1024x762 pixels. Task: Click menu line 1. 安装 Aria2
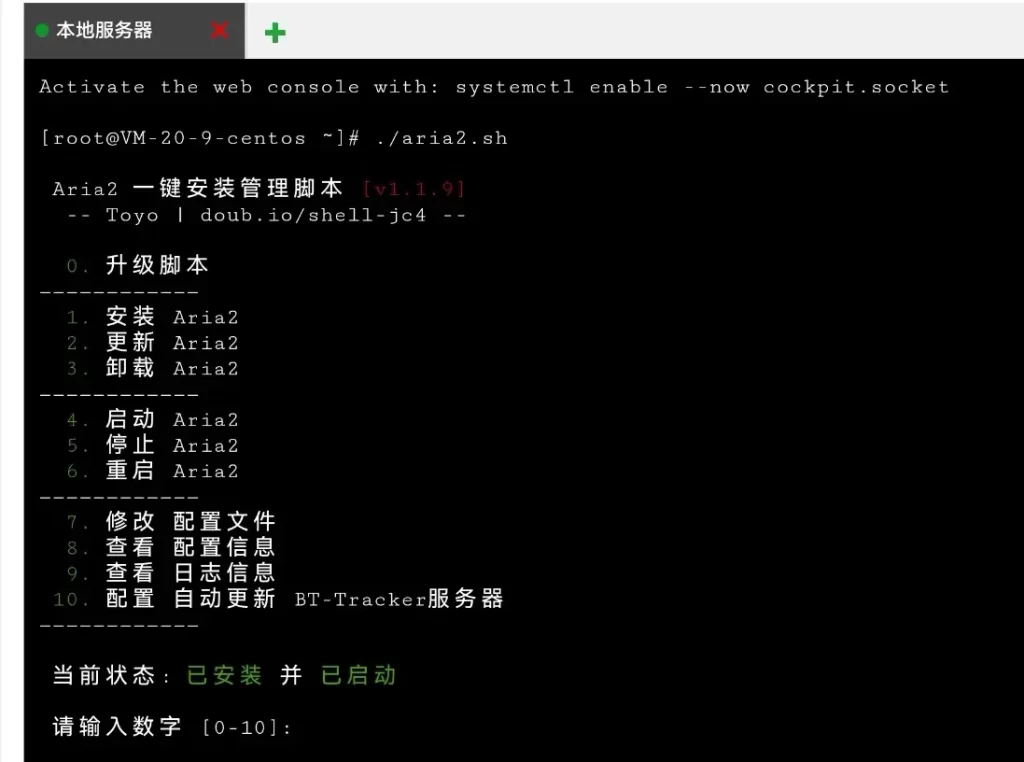click(152, 317)
